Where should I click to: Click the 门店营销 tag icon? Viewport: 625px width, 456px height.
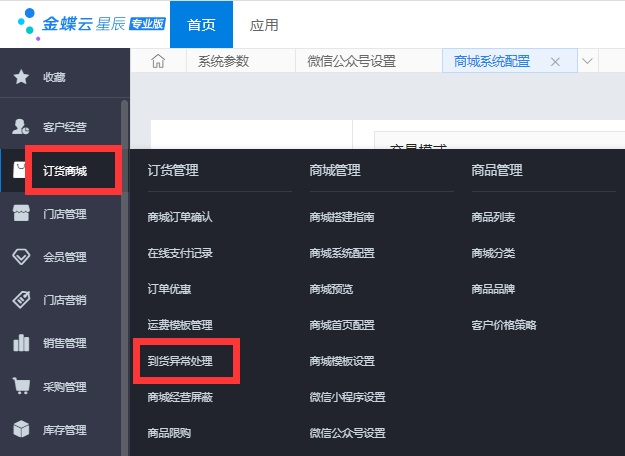point(20,299)
